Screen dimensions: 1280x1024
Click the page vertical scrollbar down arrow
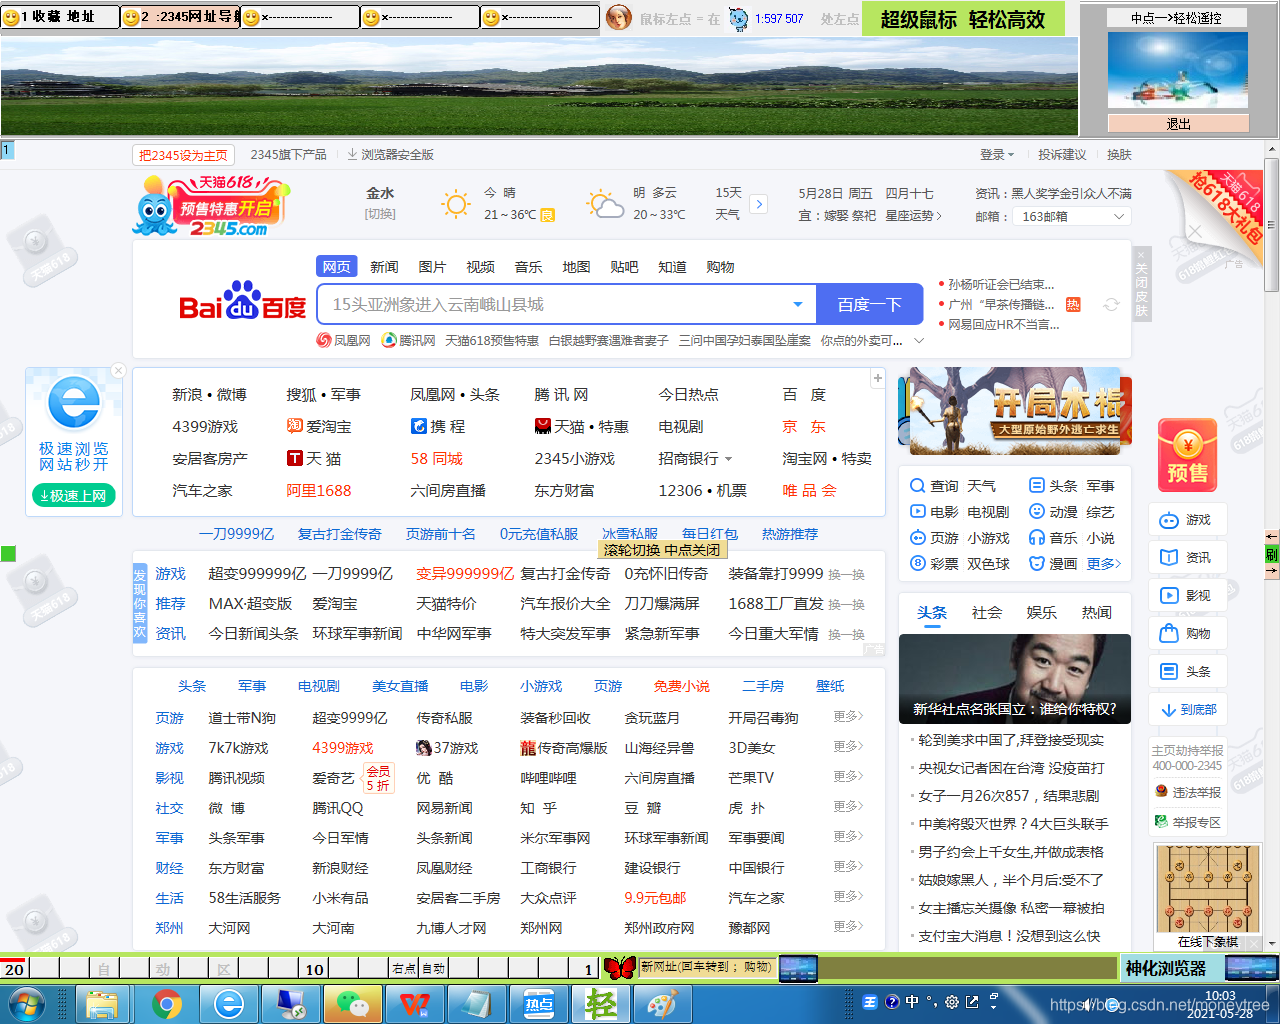[x=1272, y=943]
